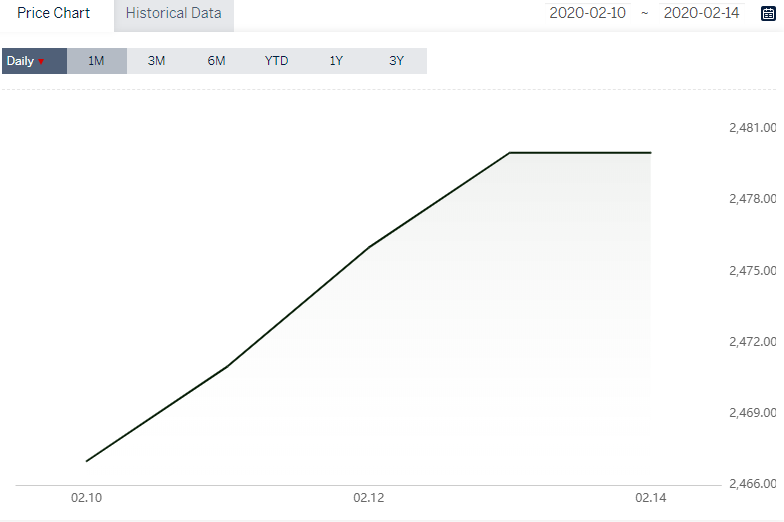Click the first bend in the chart line
Viewport: 784px width, 522px height.
[228, 367]
